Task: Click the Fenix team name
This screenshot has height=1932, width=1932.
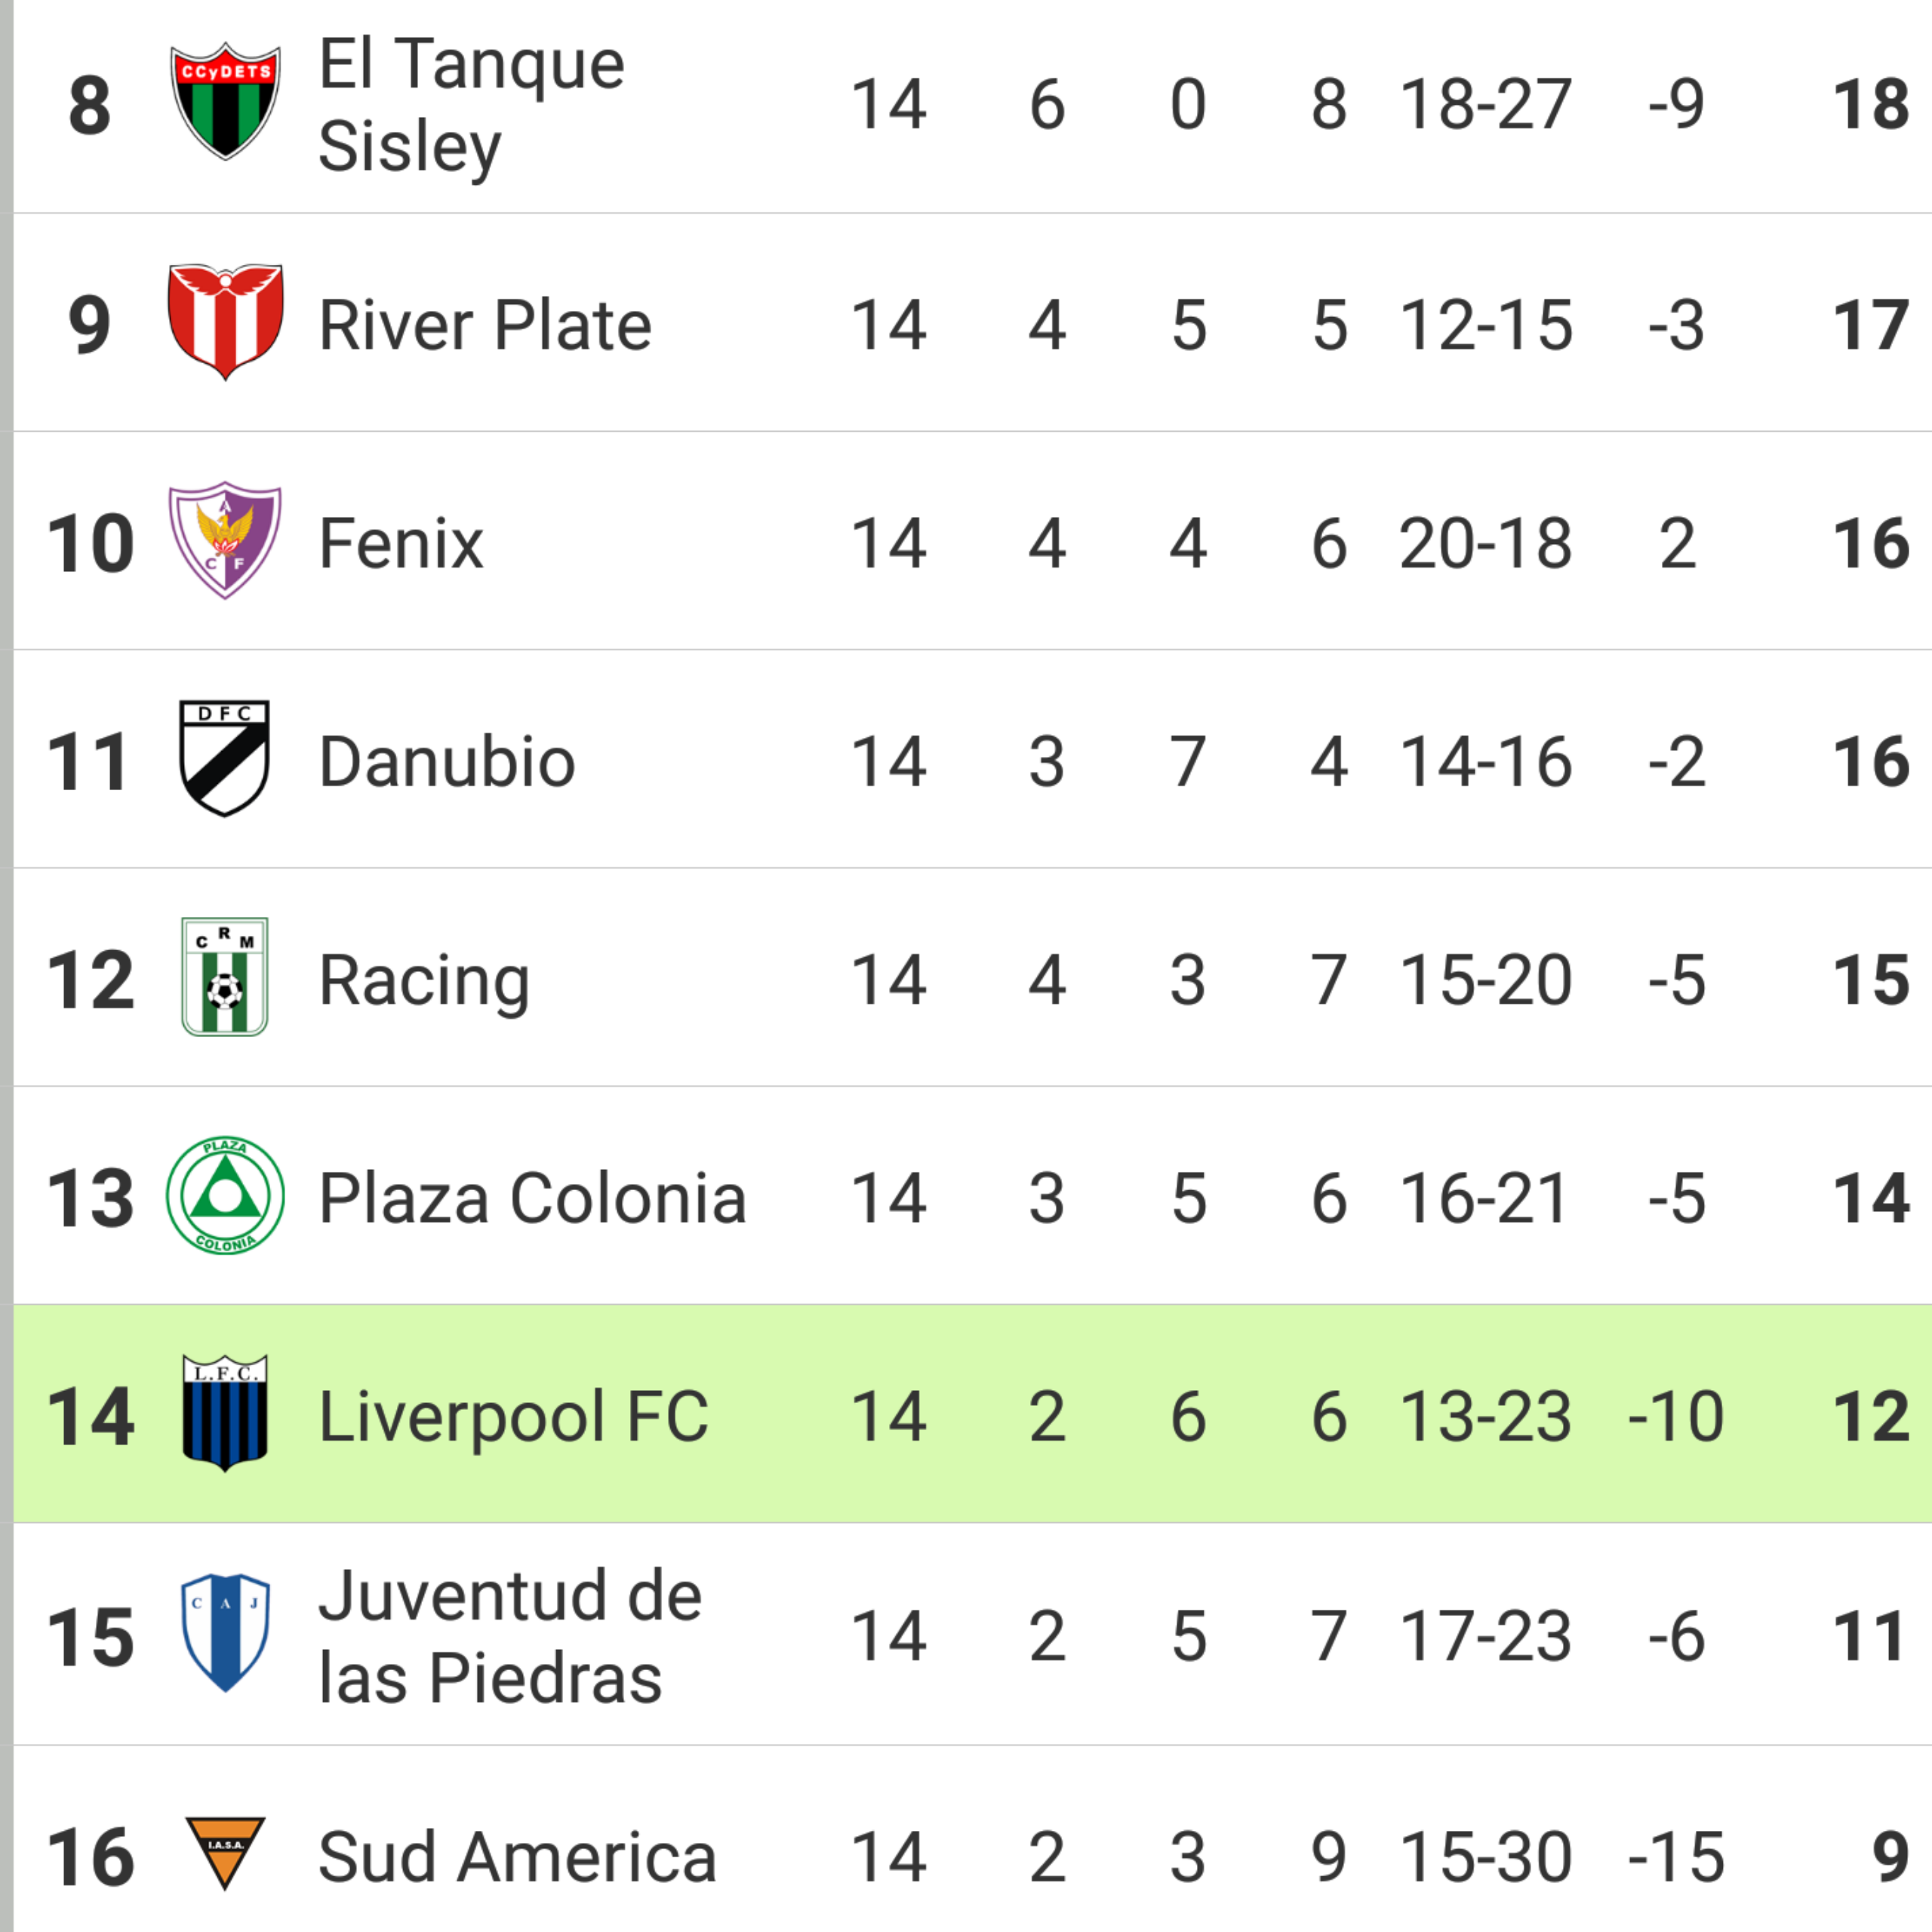Action: coord(401,544)
